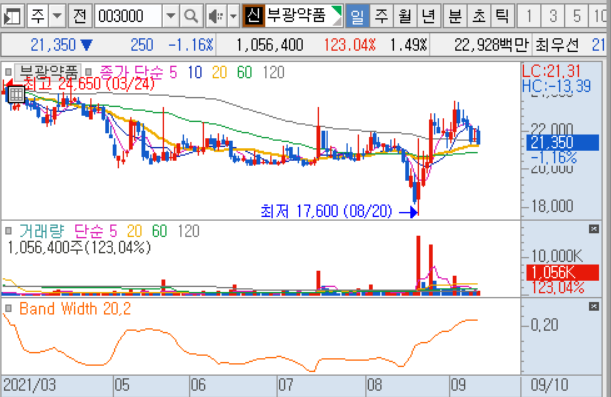Click price MA 120 legend in gray
Image resolution: width=611 pixels, height=397 pixels.
(273, 72)
